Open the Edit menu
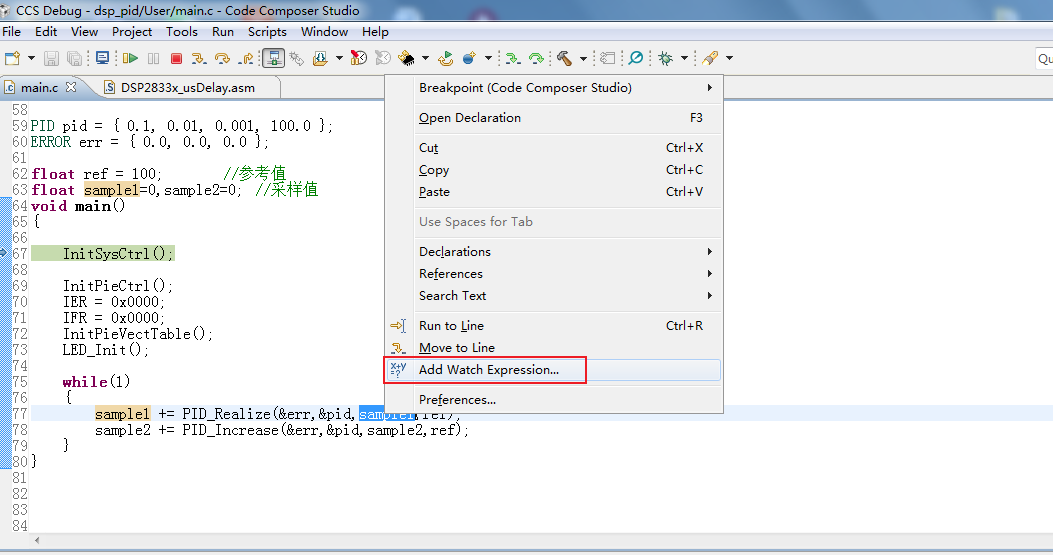1053x555 pixels. point(46,32)
